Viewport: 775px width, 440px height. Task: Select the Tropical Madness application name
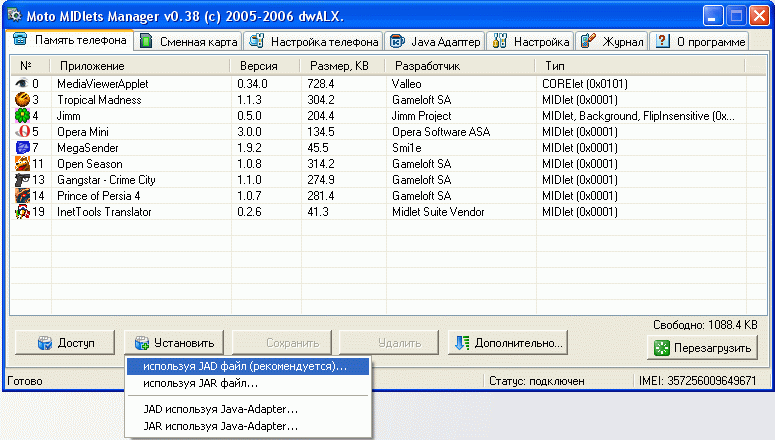99,100
